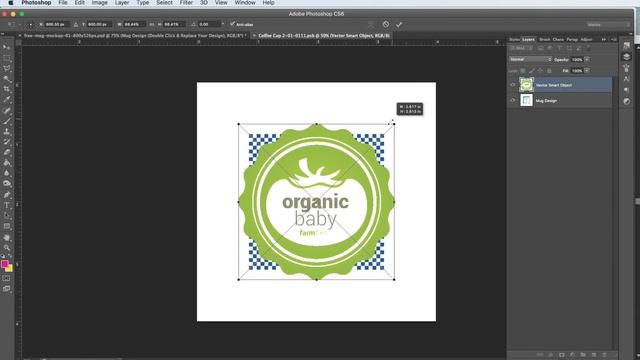640x360 pixels.
Task: Select the Dodge tool
Action: [x=7, y=184]
